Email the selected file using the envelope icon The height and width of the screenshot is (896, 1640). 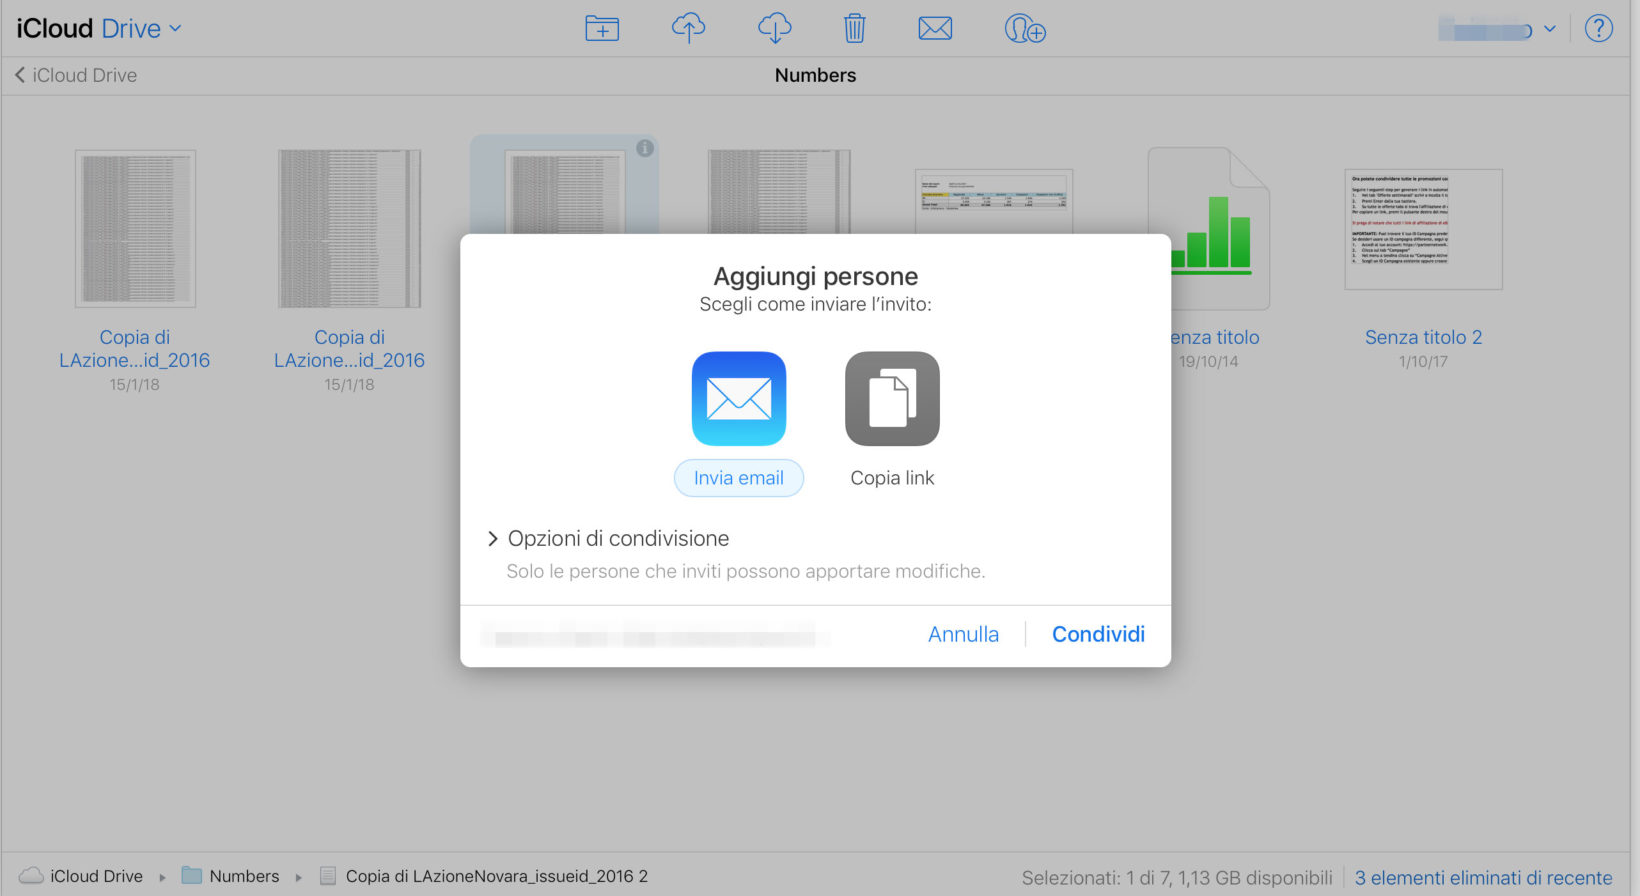click(935, 29)
